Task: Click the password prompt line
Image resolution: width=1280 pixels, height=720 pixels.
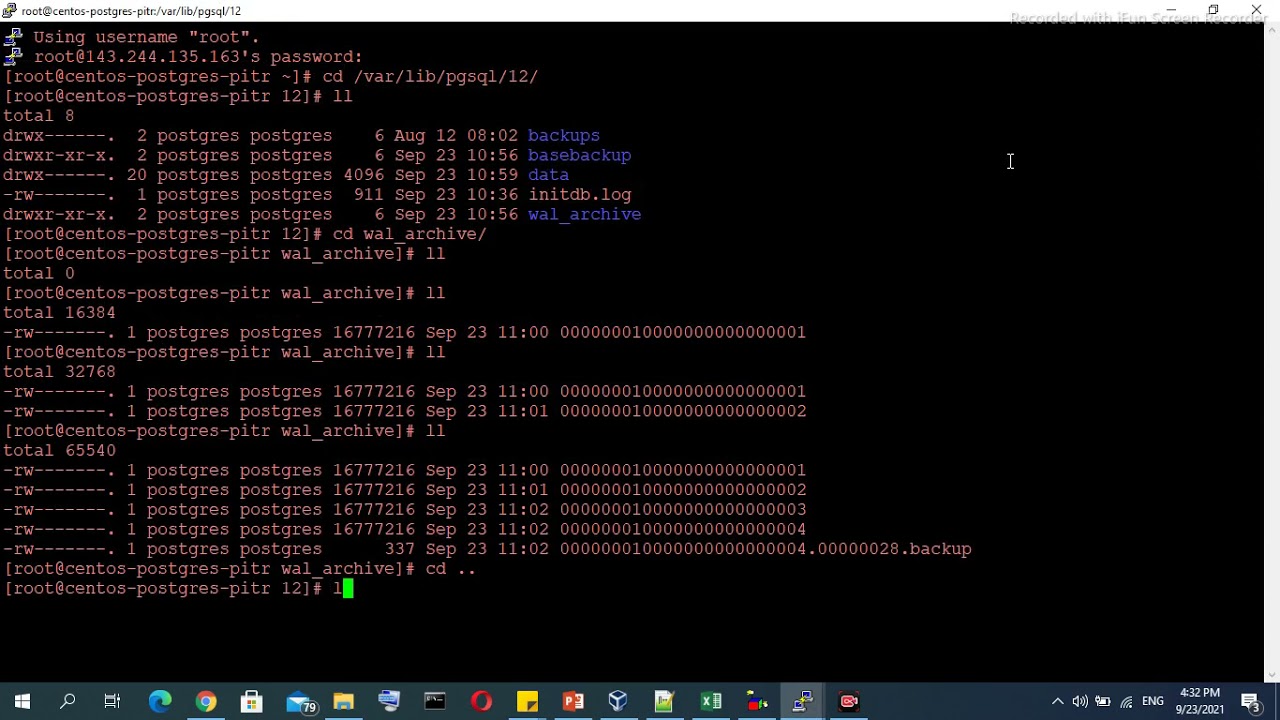Action: point(198,57)
